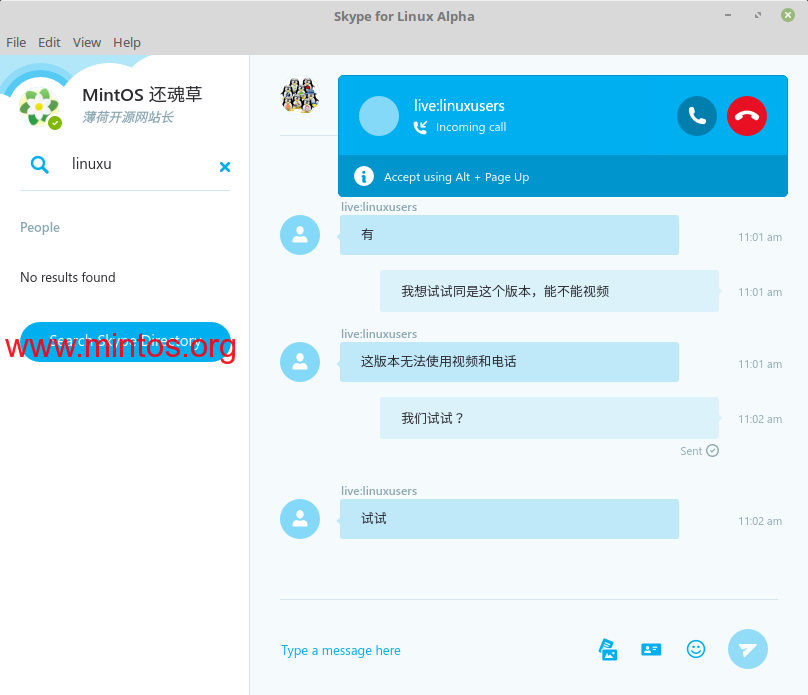Click avatar beside the '试试' message

click(300, 519)
